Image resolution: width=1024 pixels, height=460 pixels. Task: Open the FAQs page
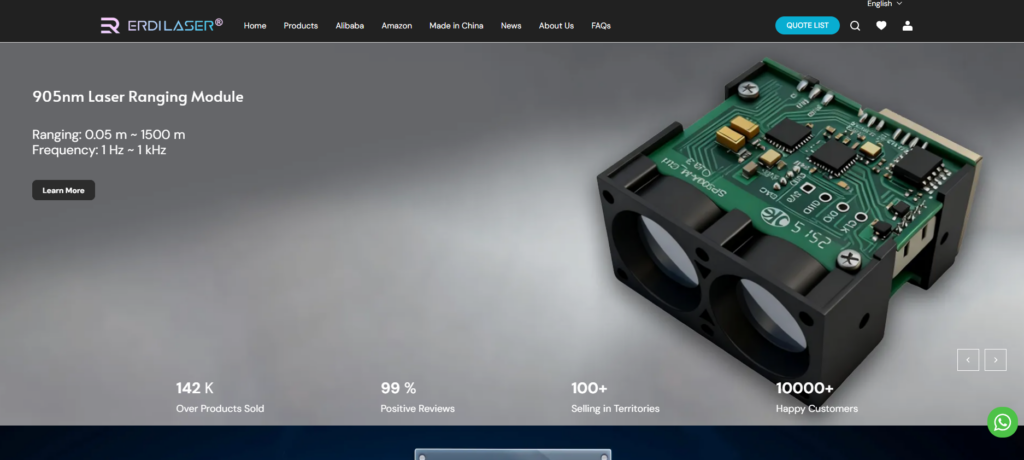coord(601,25)
